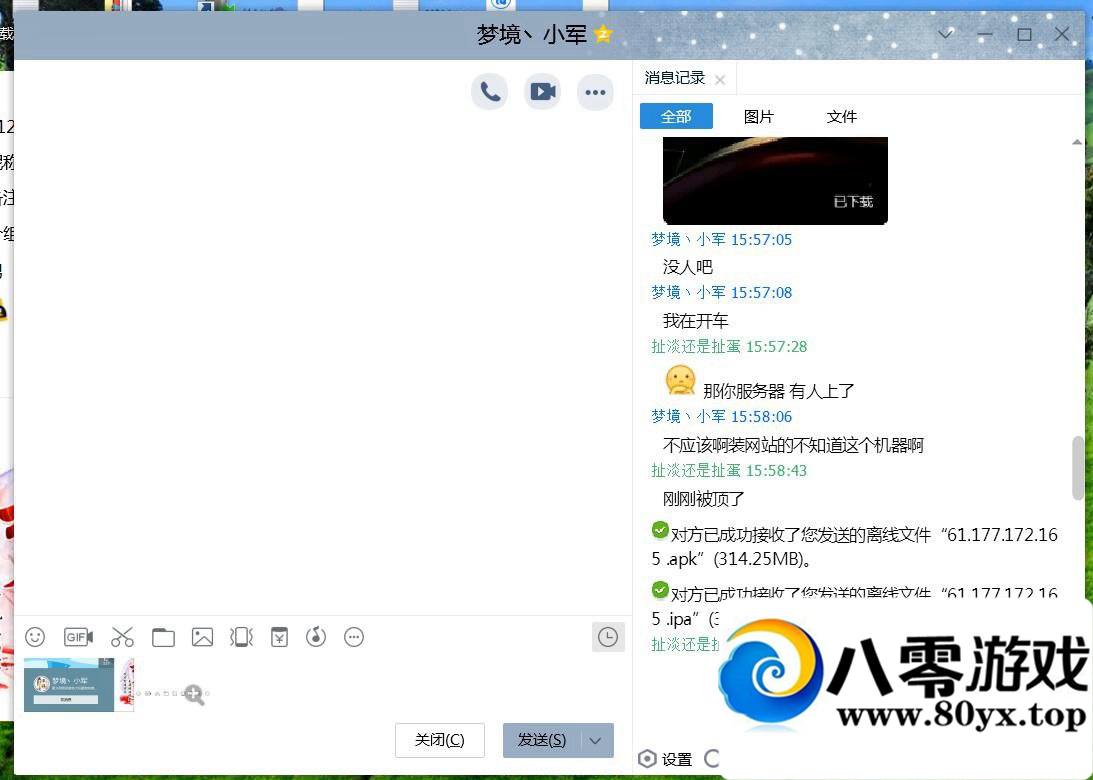The width and height of the screenshot is (1093, 780).
Task: Open the chat session chevron menu
Action: point(944,34)
